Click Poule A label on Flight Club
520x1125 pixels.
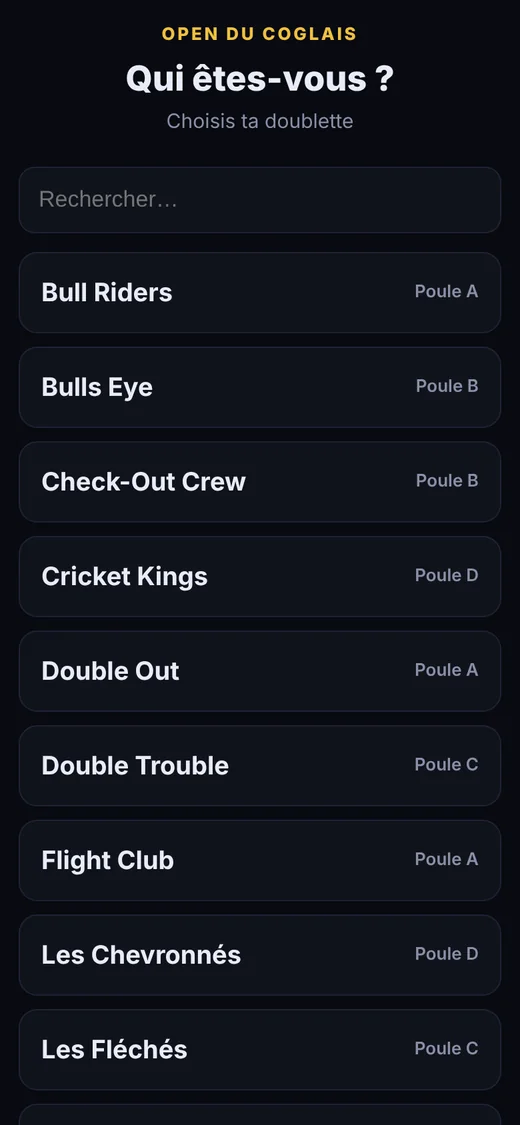tap(446, 860)
